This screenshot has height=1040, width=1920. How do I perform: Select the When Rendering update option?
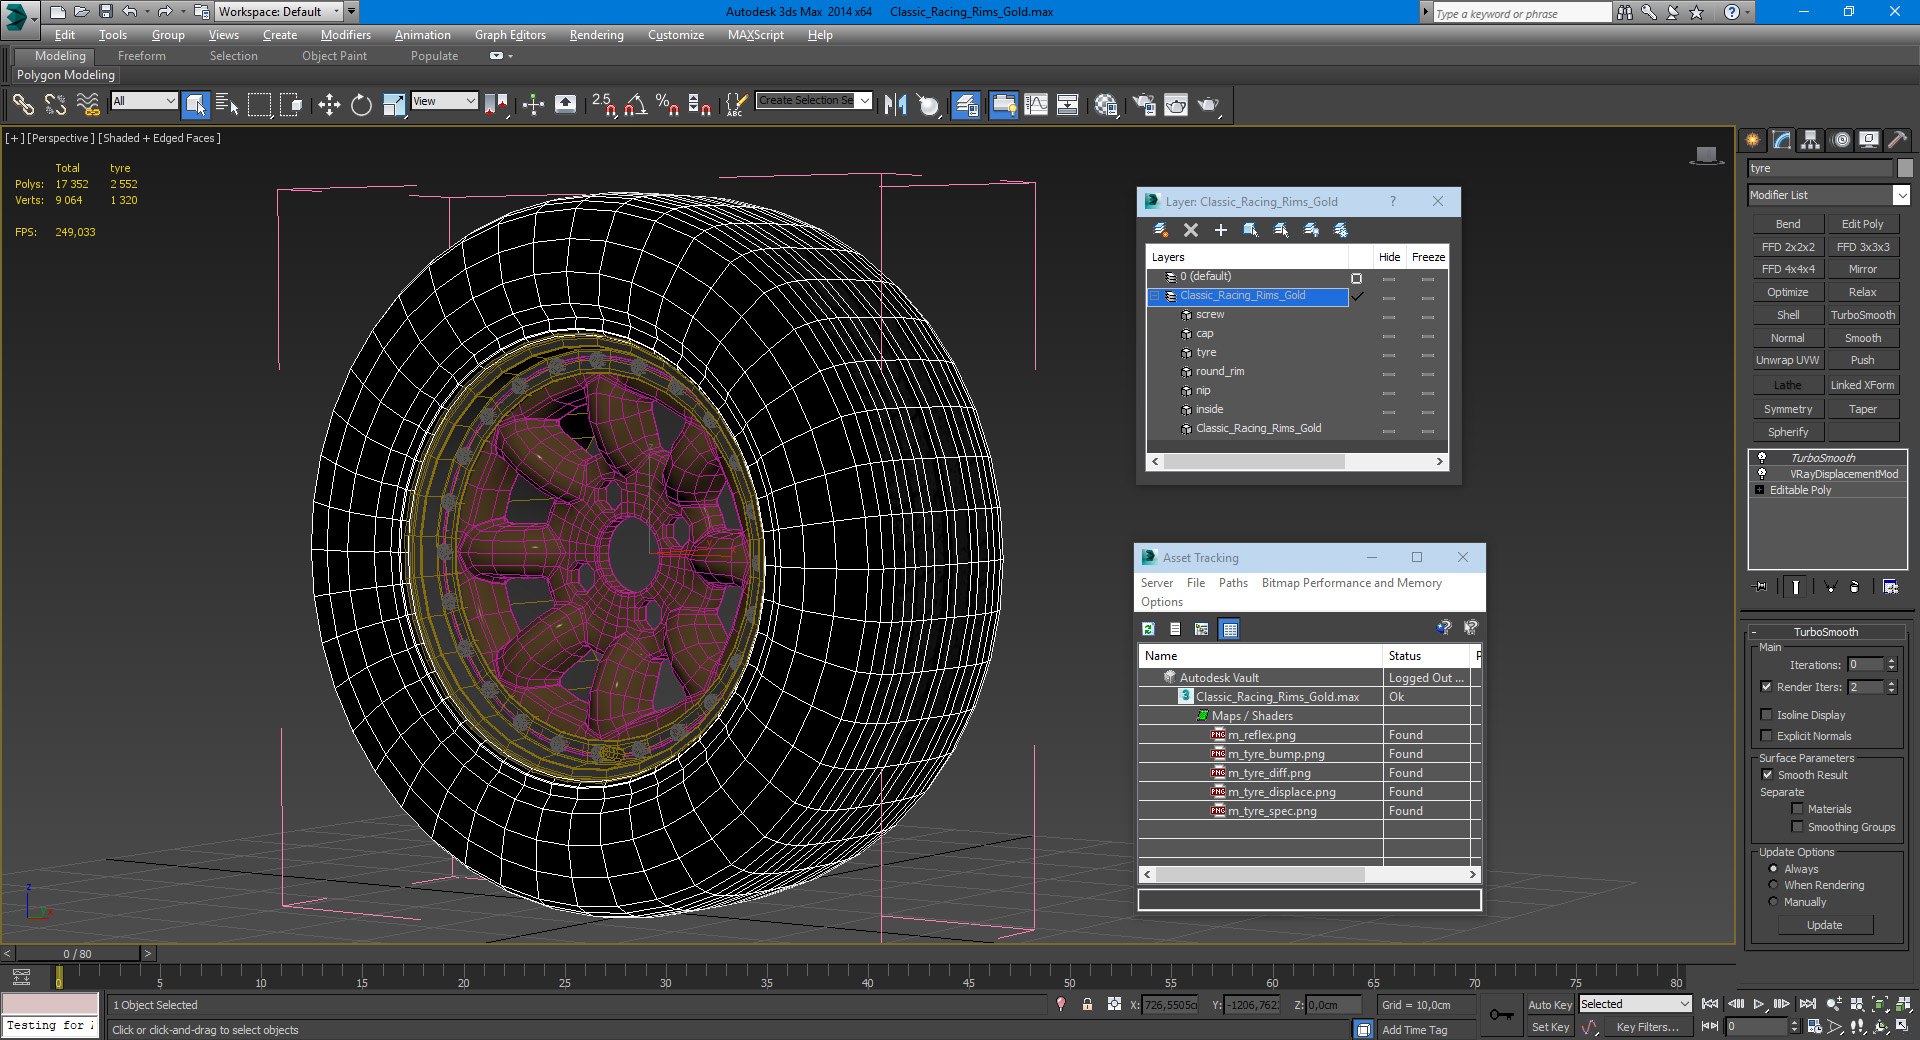click(1773, 885)
